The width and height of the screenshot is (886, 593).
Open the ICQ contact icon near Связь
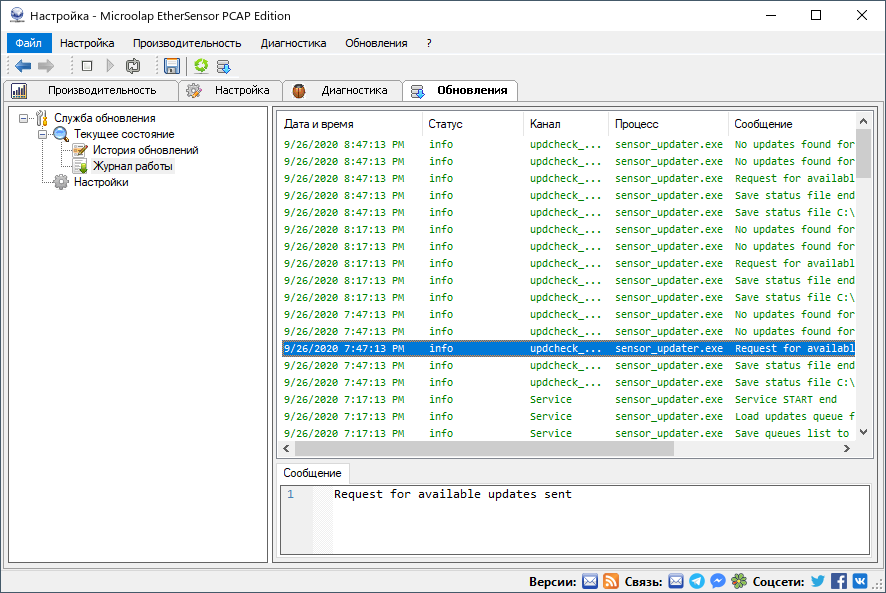(x=739, y=580)
